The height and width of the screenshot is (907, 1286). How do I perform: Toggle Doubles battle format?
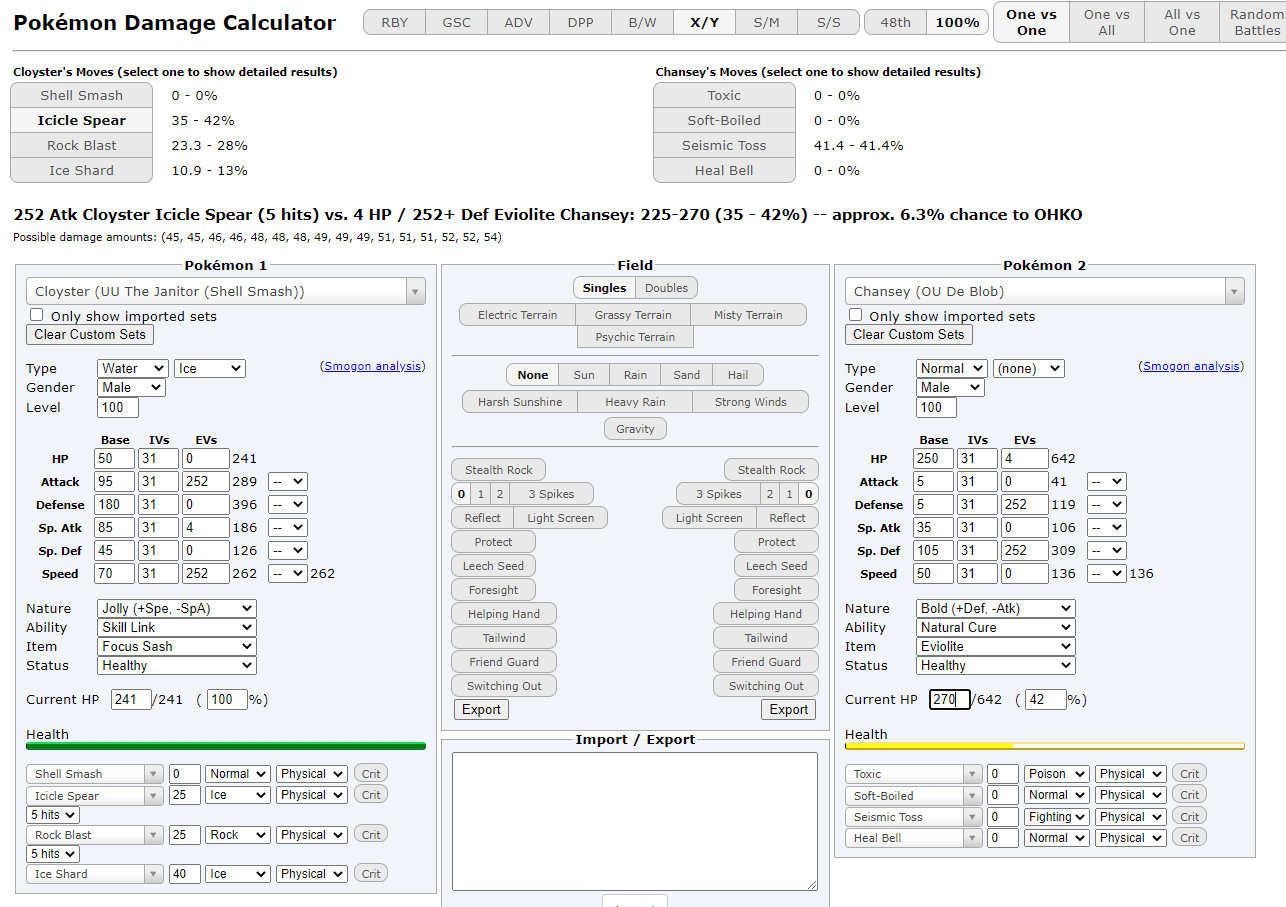[x=666, y=288]
